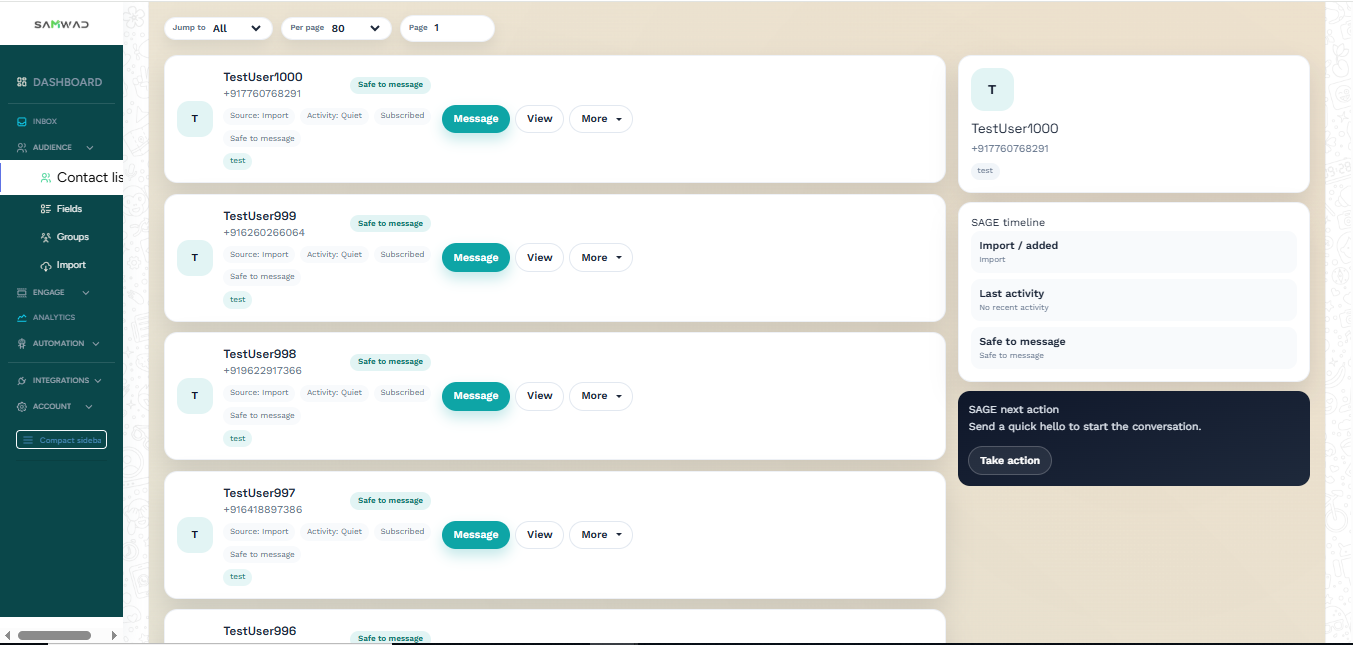Open the Engage menu item
The height and width of the screenshot is (645, 1353).
coord(48,293)
